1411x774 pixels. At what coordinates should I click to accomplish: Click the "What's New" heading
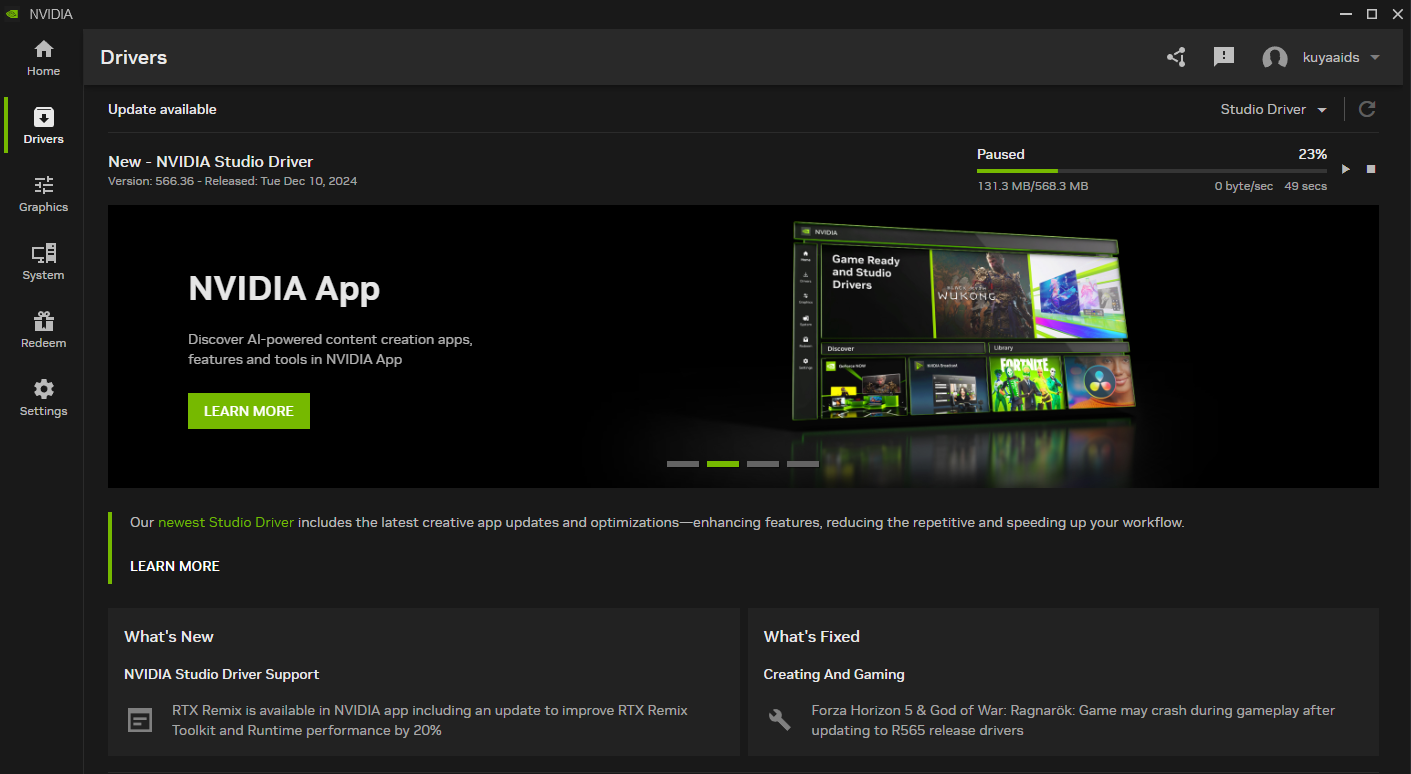169,636
